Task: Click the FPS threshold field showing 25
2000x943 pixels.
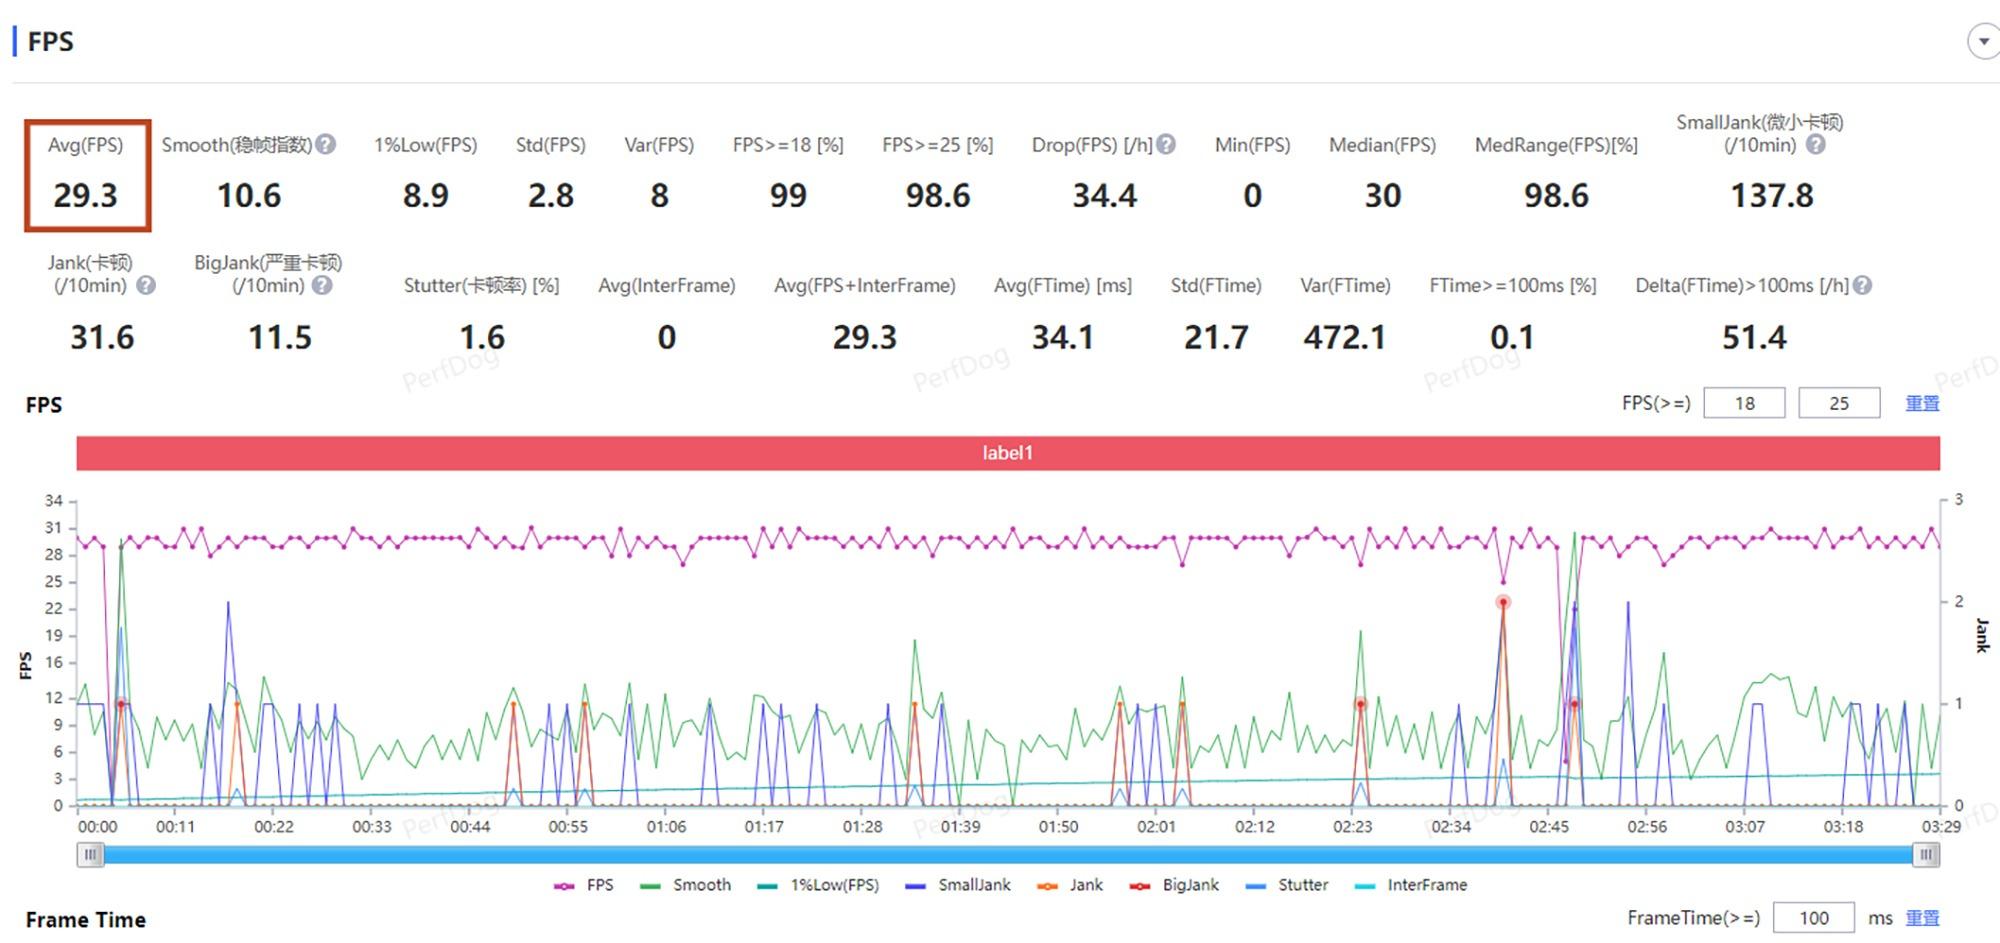Action: click(x=1839, y=403)
